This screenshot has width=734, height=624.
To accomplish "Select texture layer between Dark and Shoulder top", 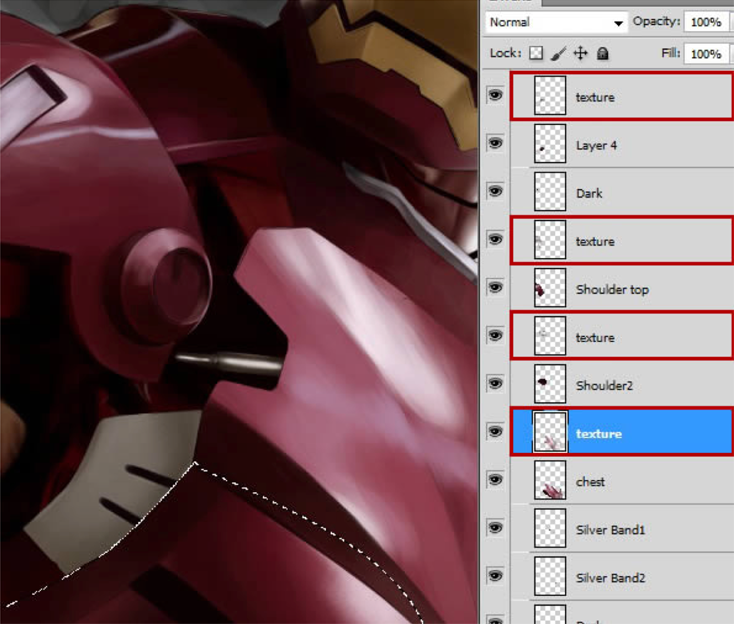I will tap(622, 240).
